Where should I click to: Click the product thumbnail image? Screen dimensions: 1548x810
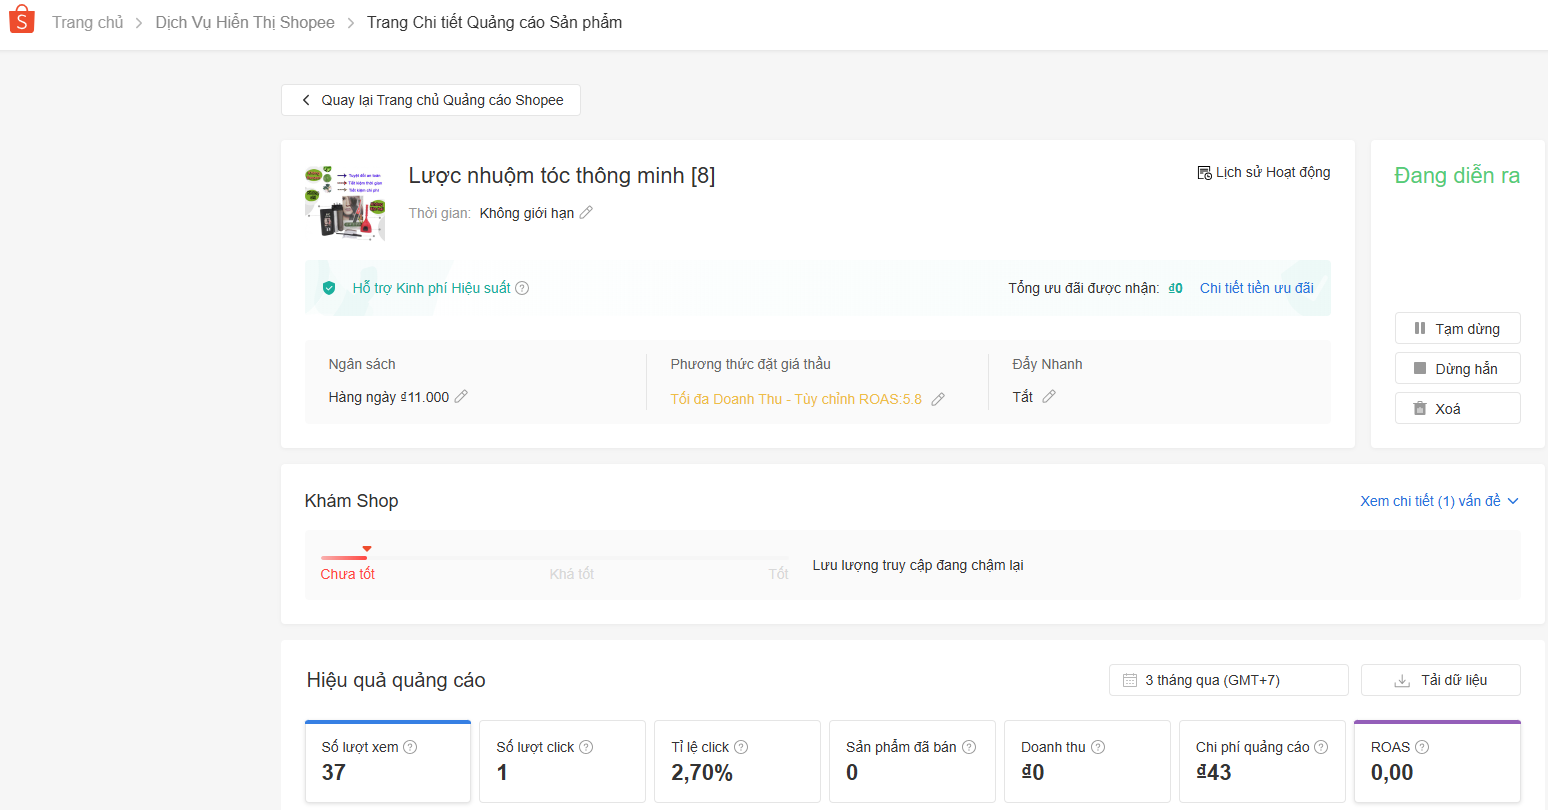point(345,203)
